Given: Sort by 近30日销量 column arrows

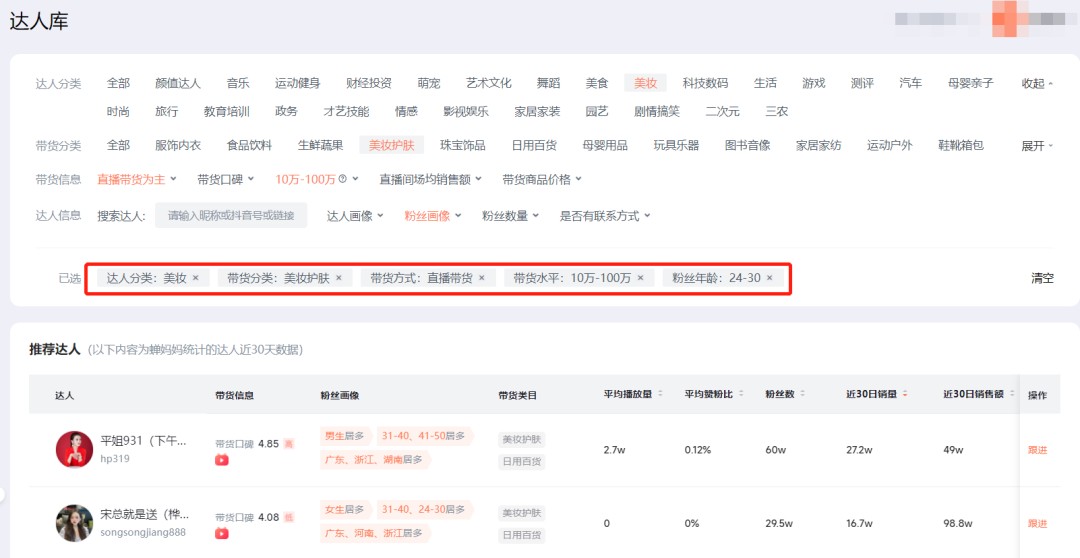Looking at the screenshot, I should pos(904,394).
